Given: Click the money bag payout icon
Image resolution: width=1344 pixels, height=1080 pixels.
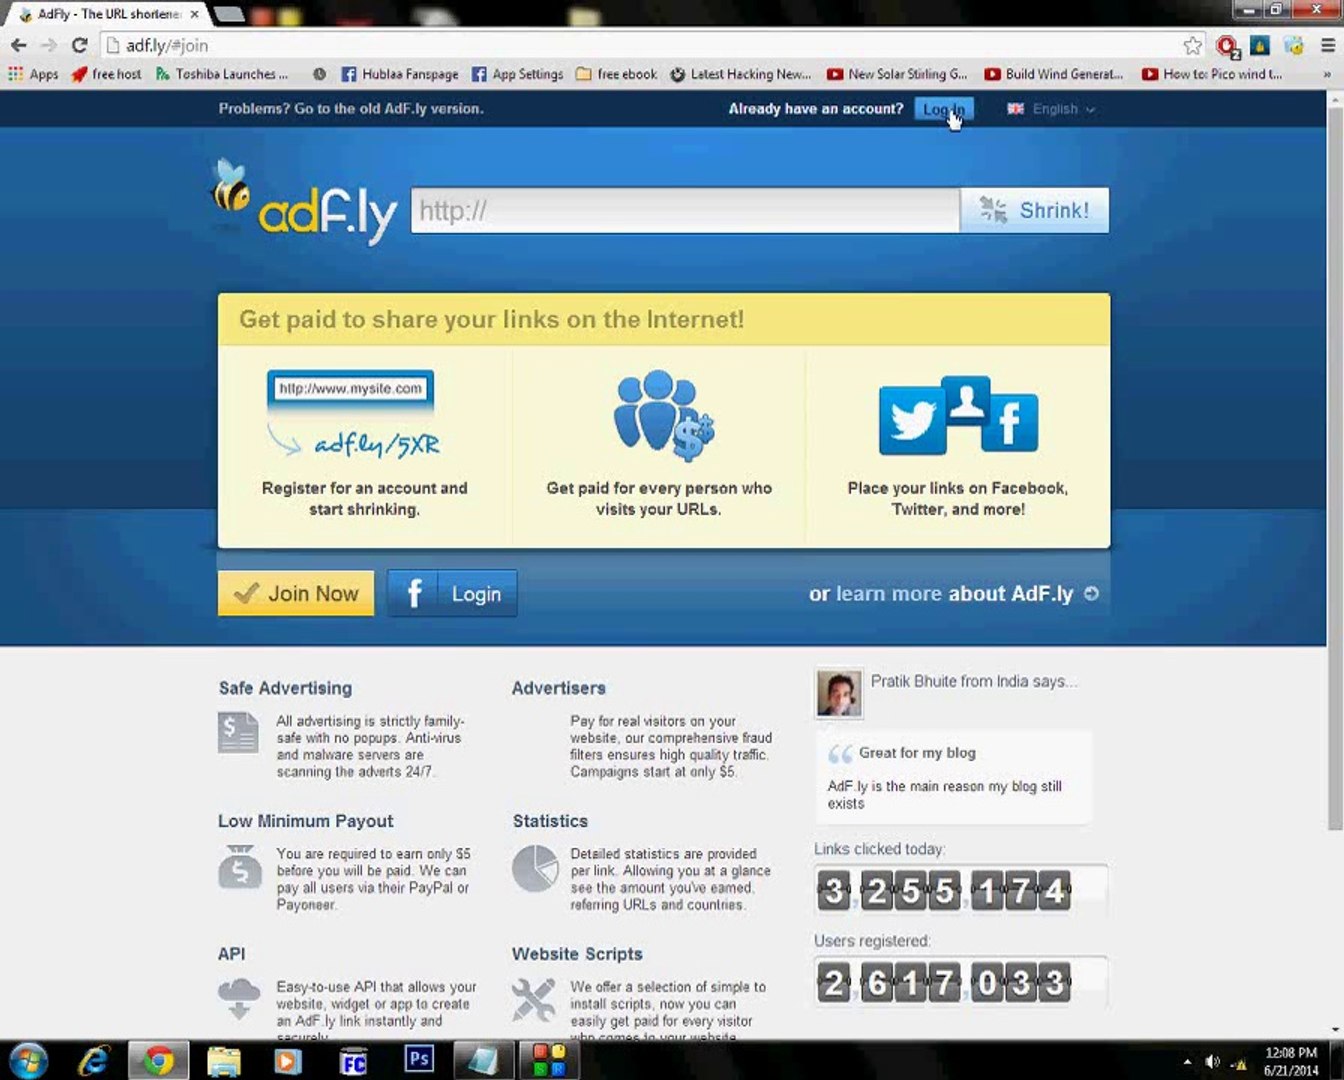Looking at the screenshot, I should 239,866.
